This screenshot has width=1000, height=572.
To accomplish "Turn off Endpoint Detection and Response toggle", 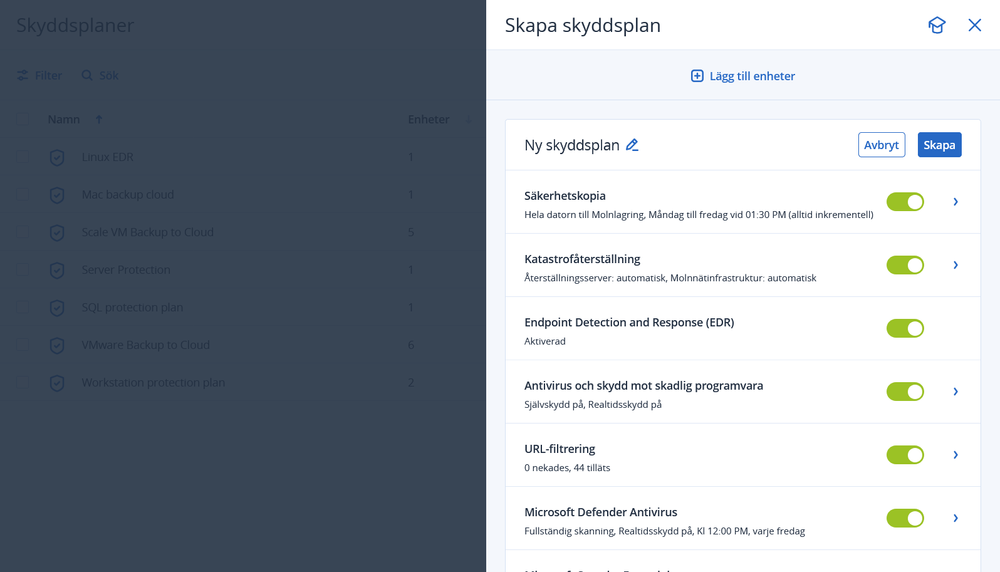I will (905, 328).
